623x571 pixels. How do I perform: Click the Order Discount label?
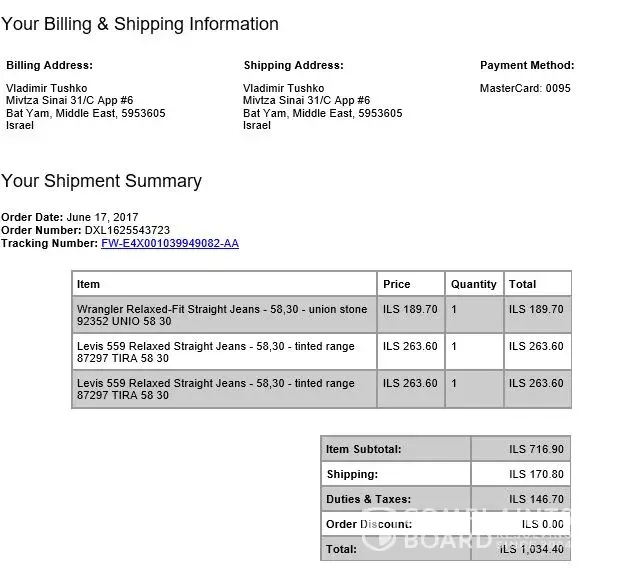(x=368, y=524)
